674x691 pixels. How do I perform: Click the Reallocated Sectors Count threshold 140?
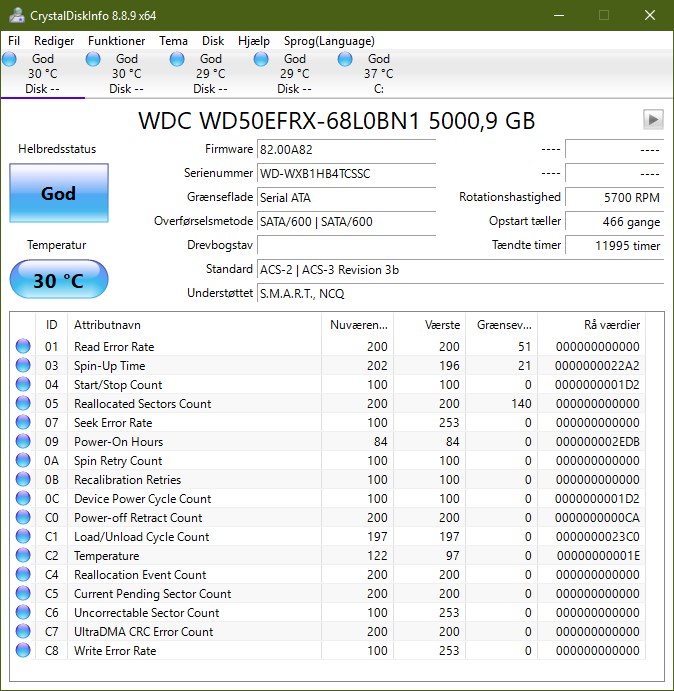coord(521,404)
